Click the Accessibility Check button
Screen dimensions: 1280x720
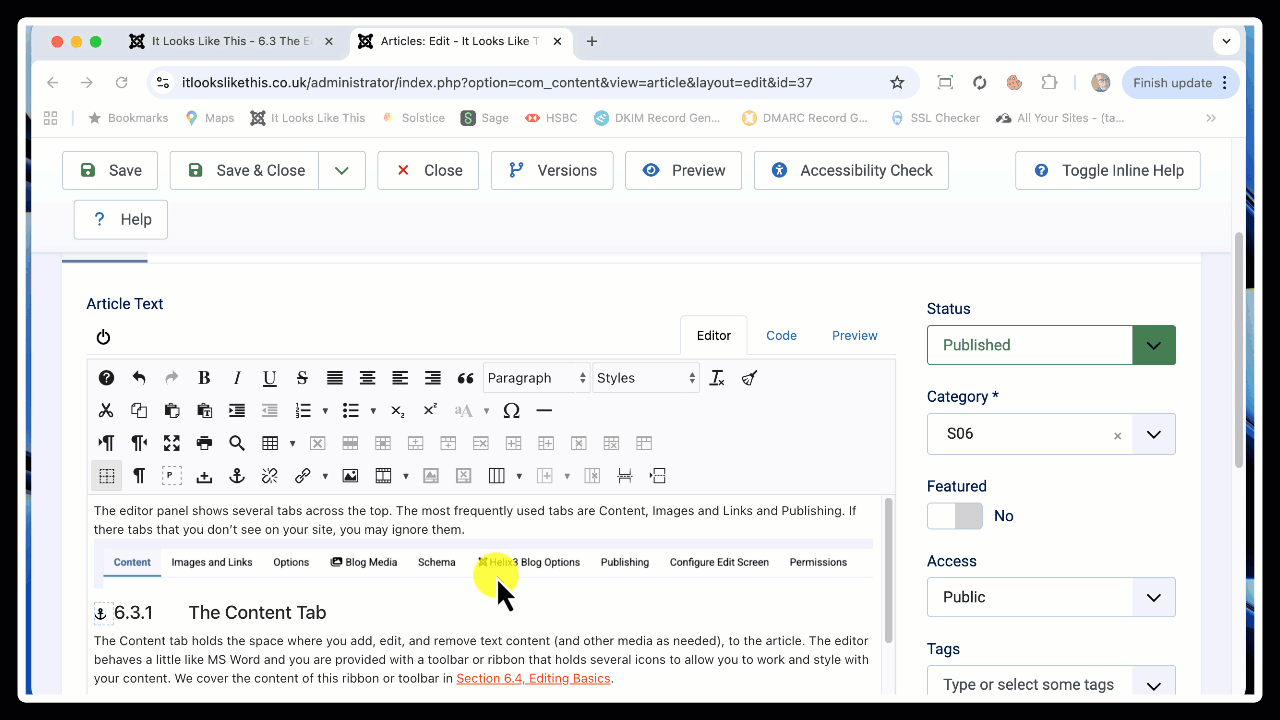(851, 170)
